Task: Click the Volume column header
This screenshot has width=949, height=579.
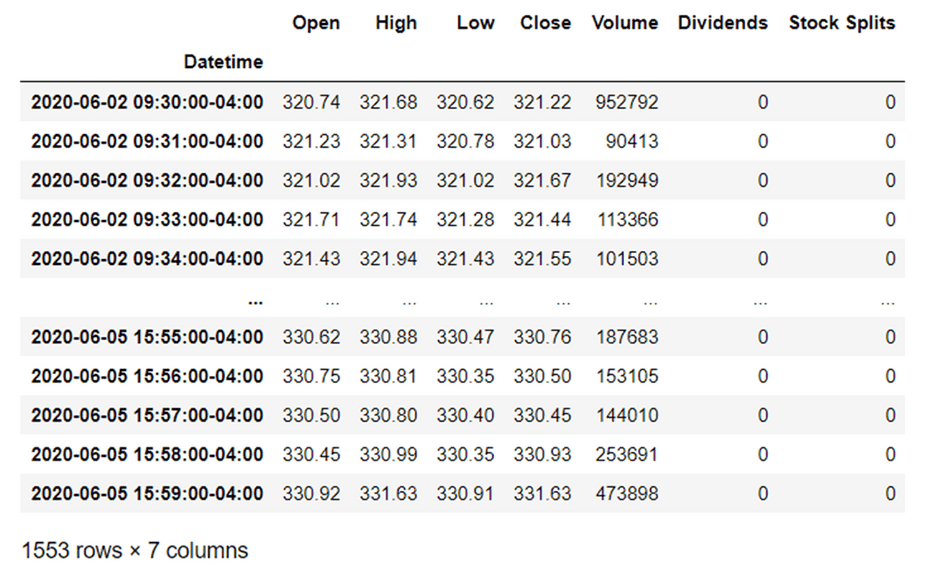Action: pyautogui.click(x=625, y=23)
